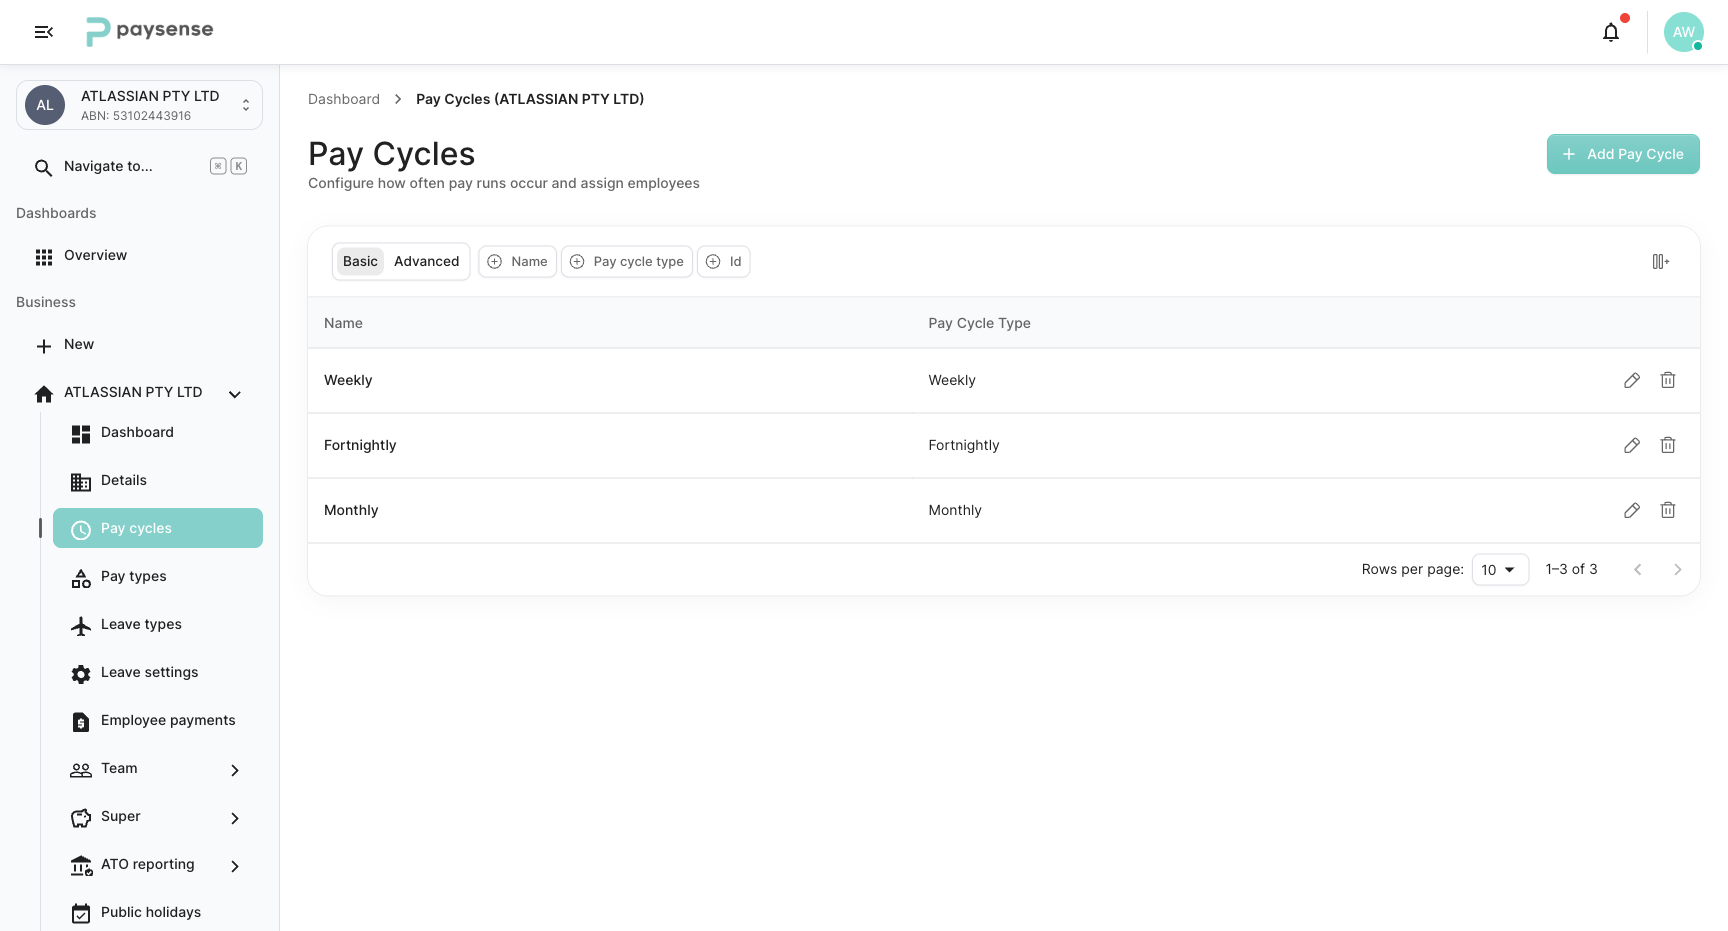This screenshot has height=931, width=1728.
Task: Click the Public holidays calendar icon
Action: pos(81,914)
